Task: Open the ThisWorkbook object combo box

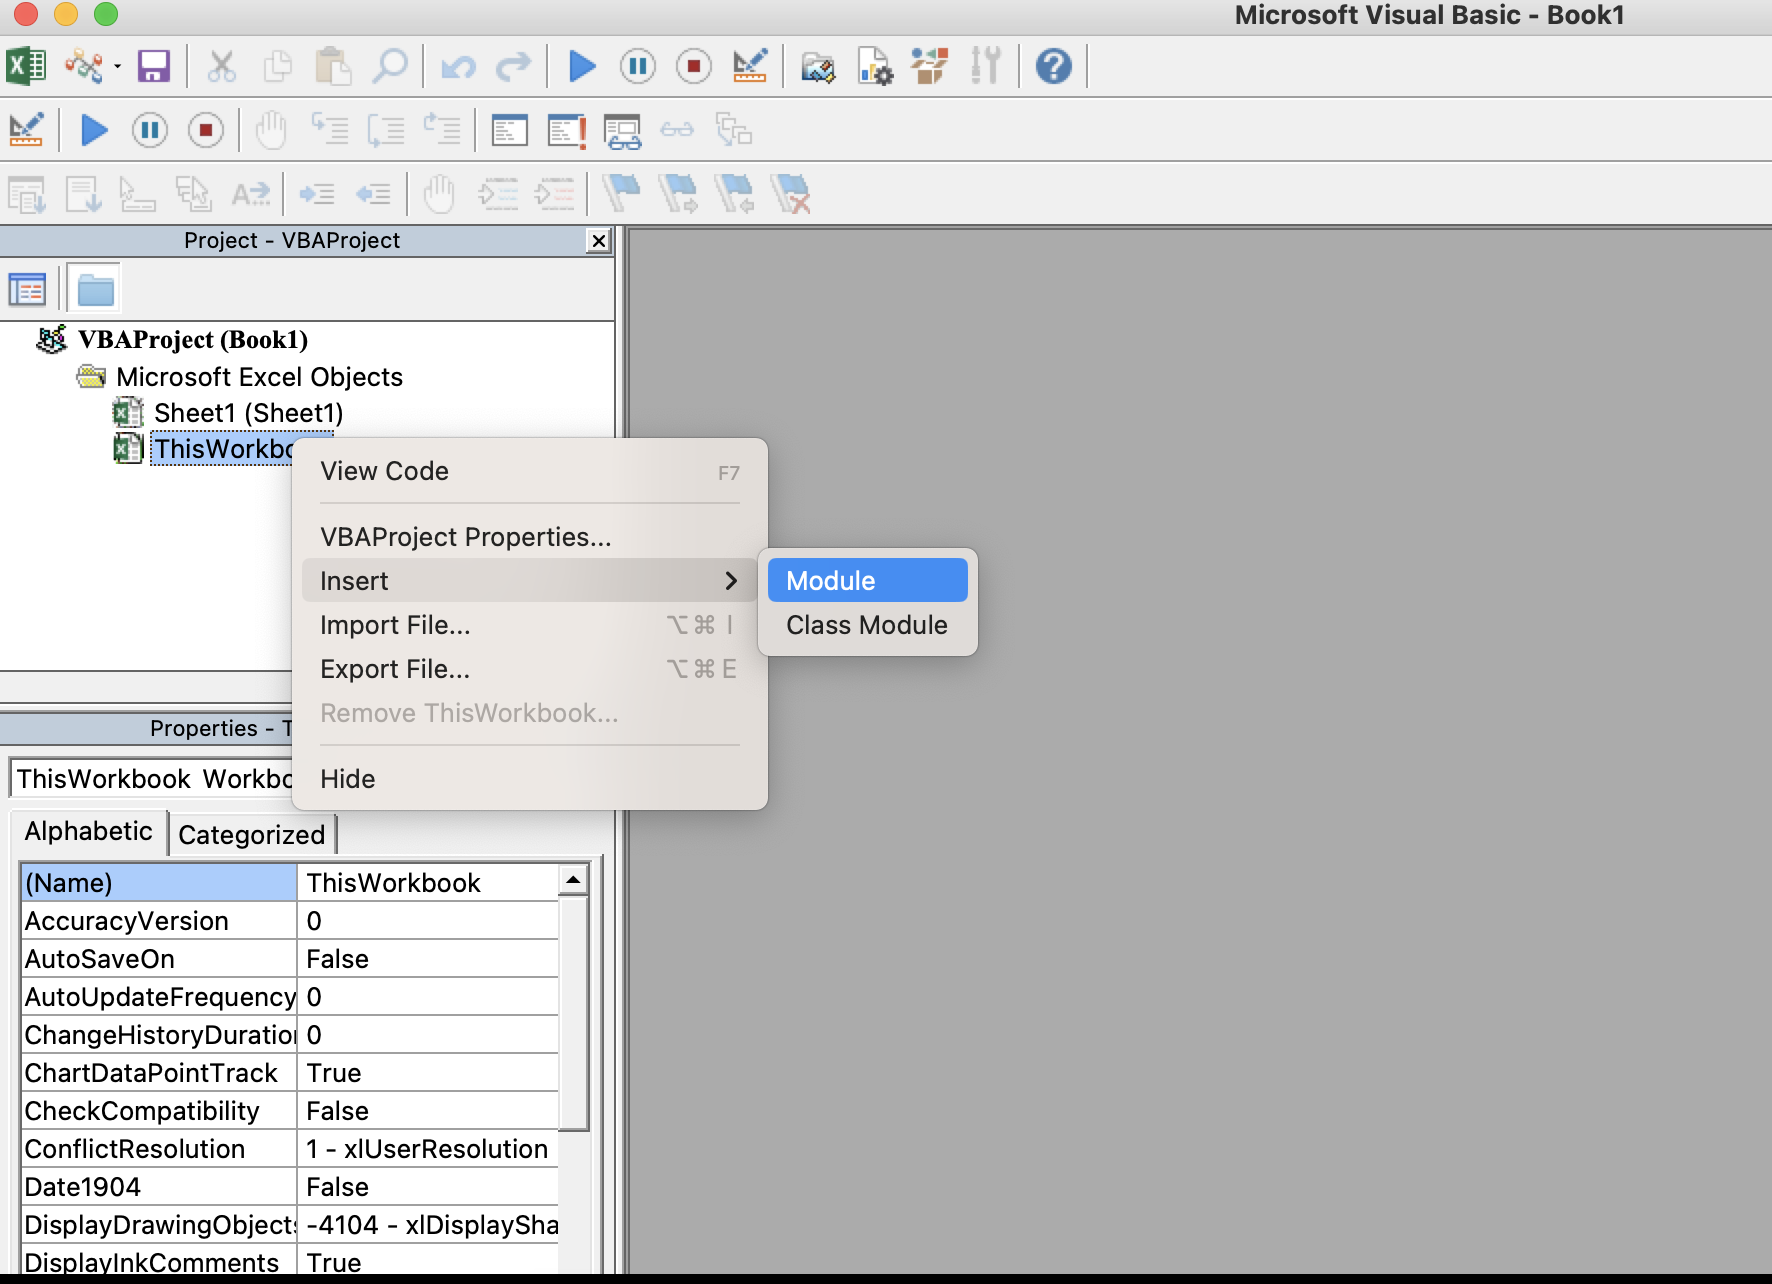Action: point(151,779)
